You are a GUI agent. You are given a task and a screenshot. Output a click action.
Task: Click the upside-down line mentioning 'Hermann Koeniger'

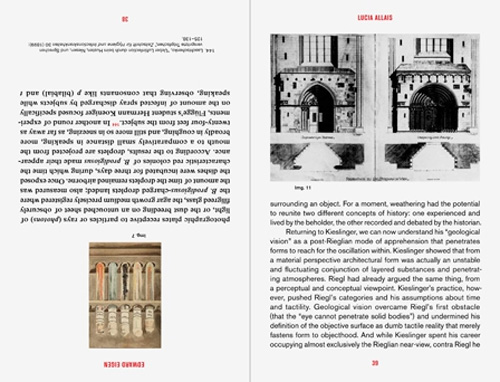pos(125,112)
